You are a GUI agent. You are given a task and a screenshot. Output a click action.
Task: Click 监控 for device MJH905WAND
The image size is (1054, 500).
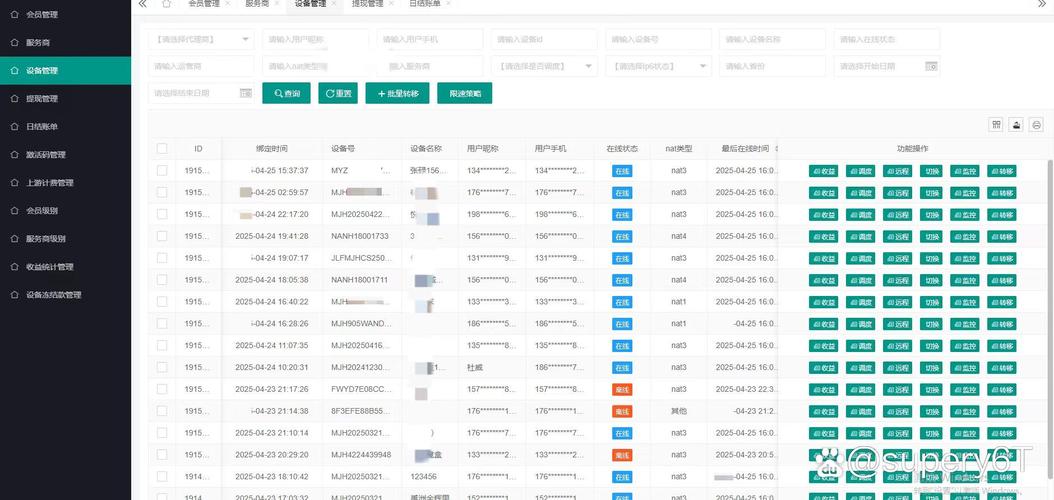[965, 324]
